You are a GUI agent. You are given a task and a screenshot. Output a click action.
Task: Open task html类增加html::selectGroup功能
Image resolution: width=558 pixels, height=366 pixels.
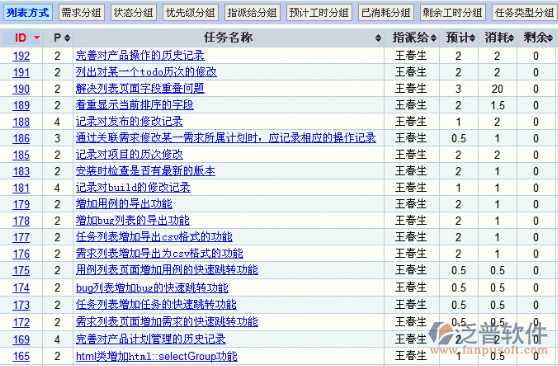157,356
